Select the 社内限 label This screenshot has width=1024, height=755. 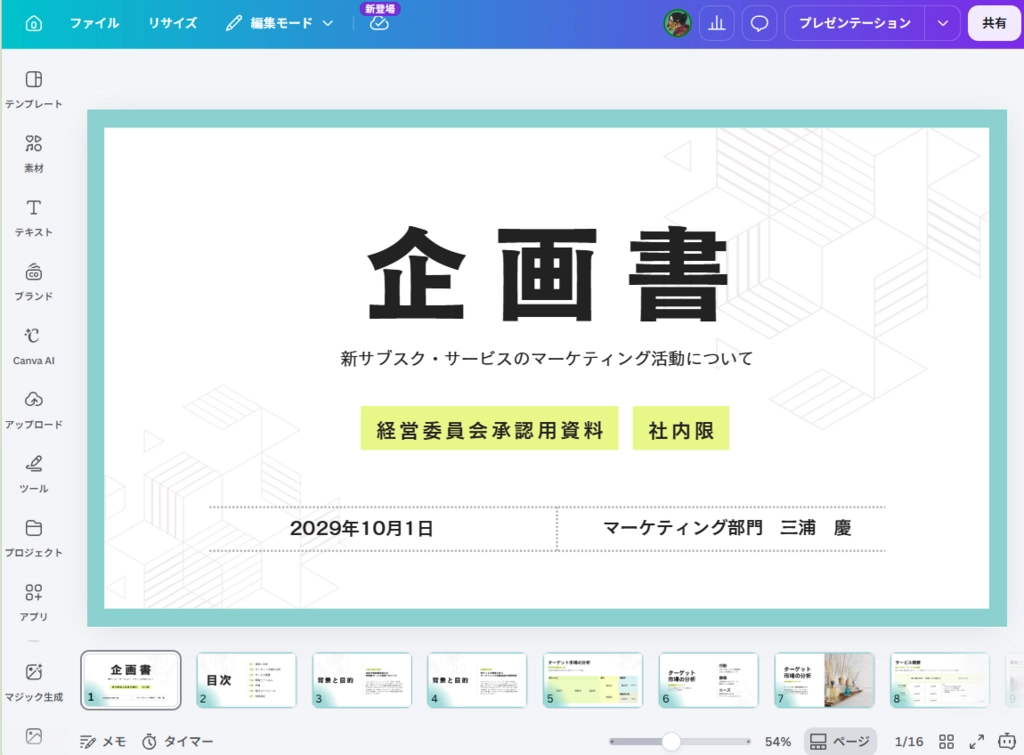(681, 428)
